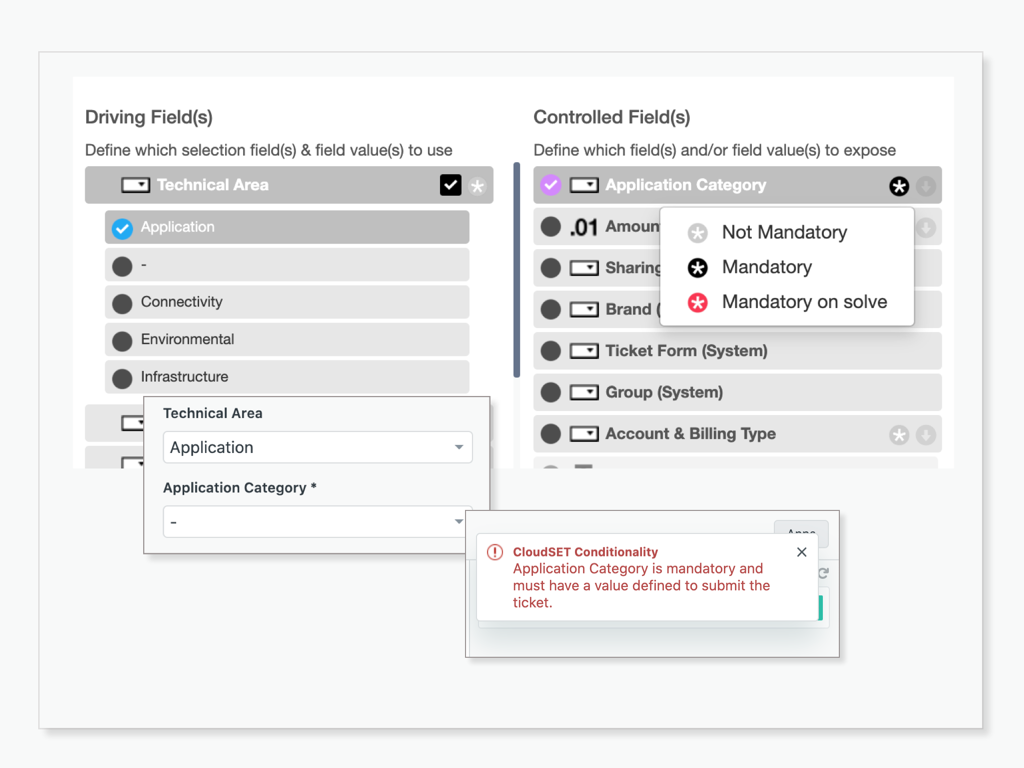The height and width of the screenshot is (768, 1024).
Task: Click the red Mandatory on solve icon
Action: click(696, 301)
